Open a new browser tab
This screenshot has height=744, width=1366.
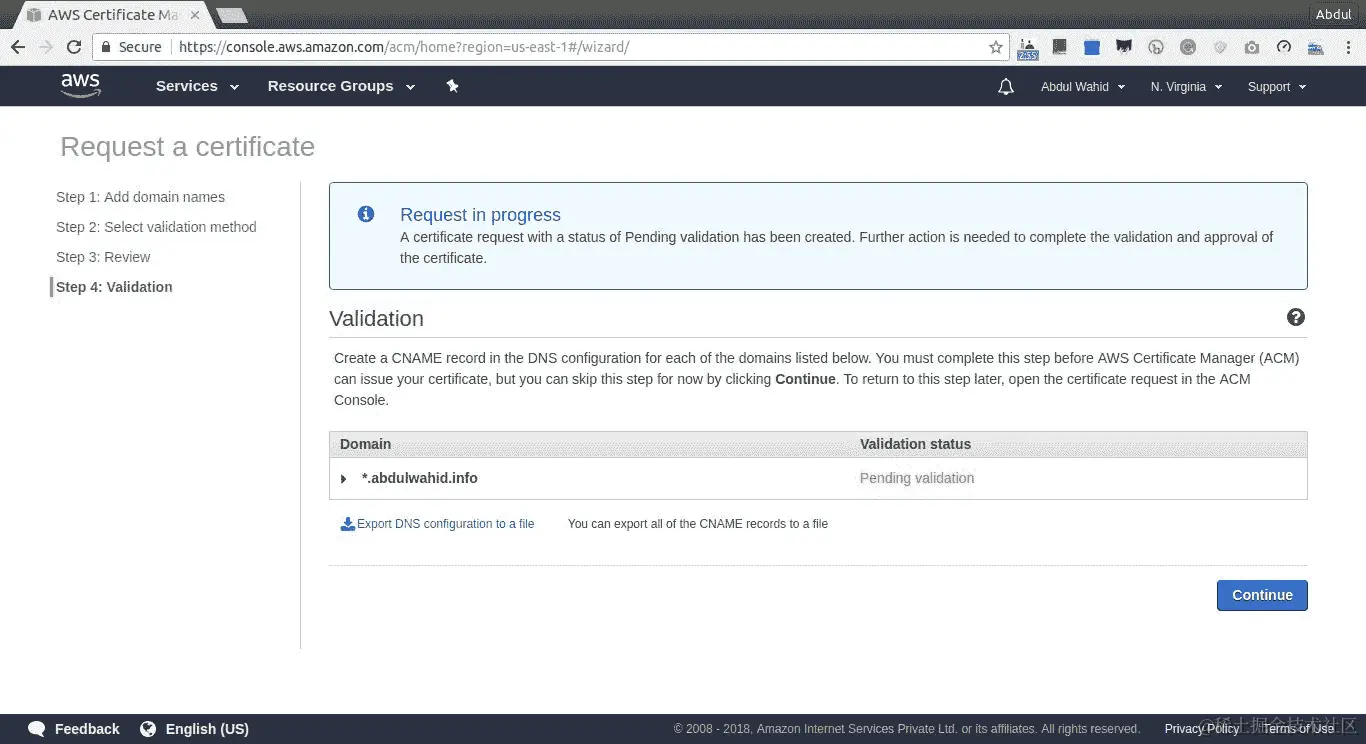tap(232, 15)
